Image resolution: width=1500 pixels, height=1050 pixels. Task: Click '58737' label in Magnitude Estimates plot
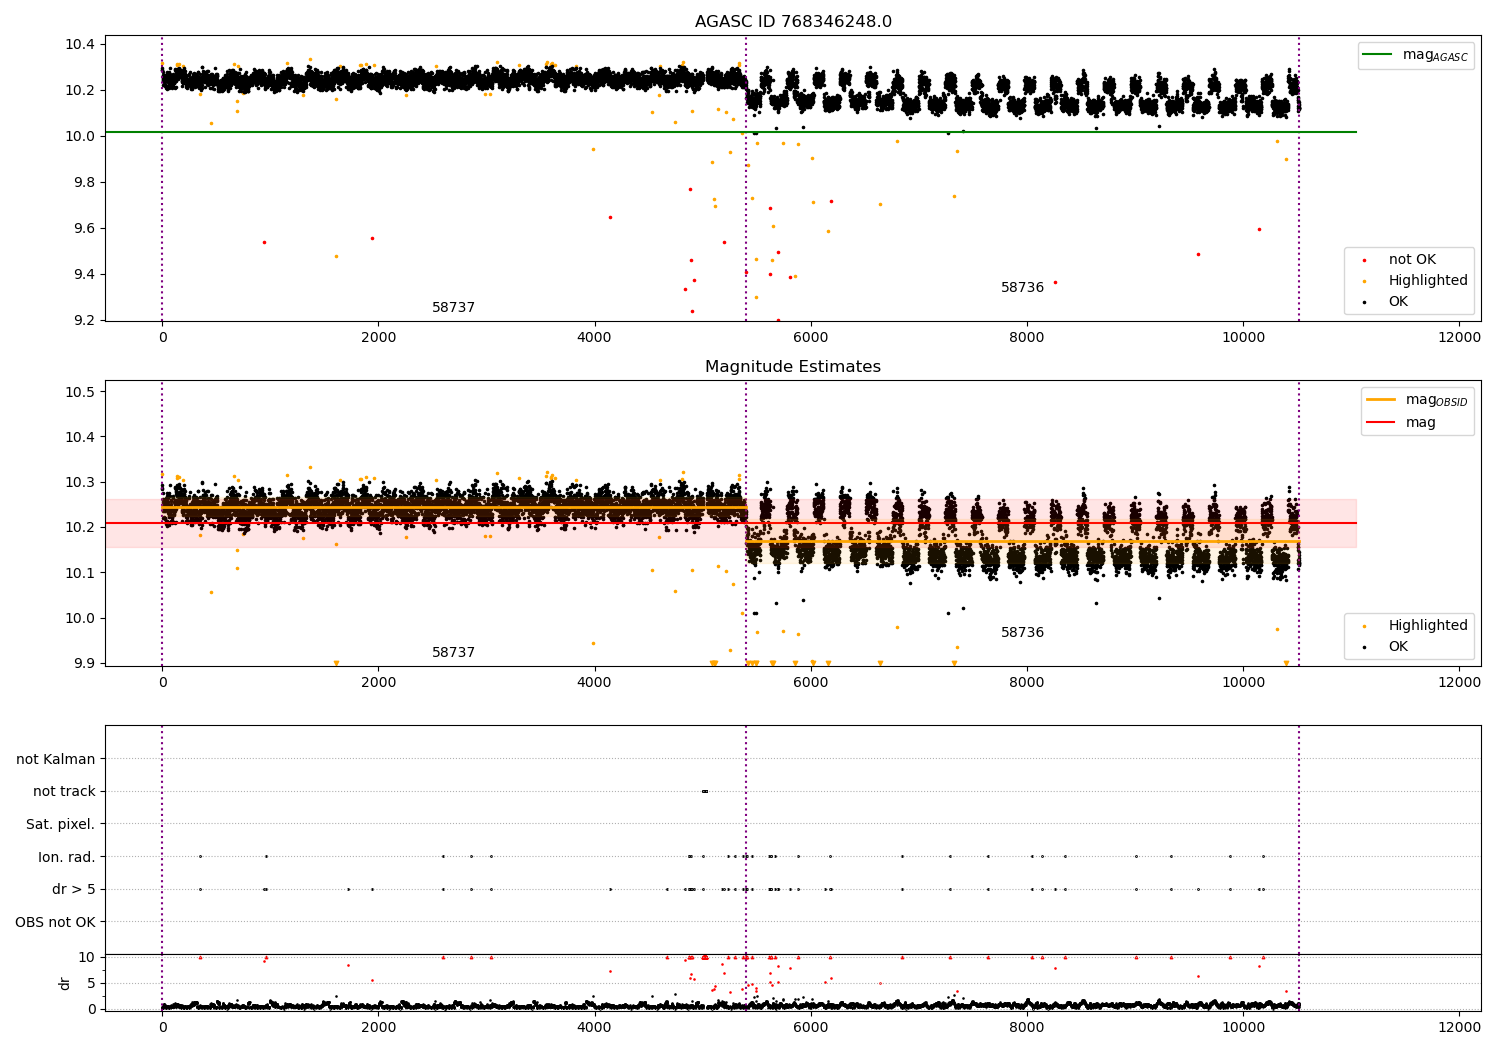(x=453, y=653)
